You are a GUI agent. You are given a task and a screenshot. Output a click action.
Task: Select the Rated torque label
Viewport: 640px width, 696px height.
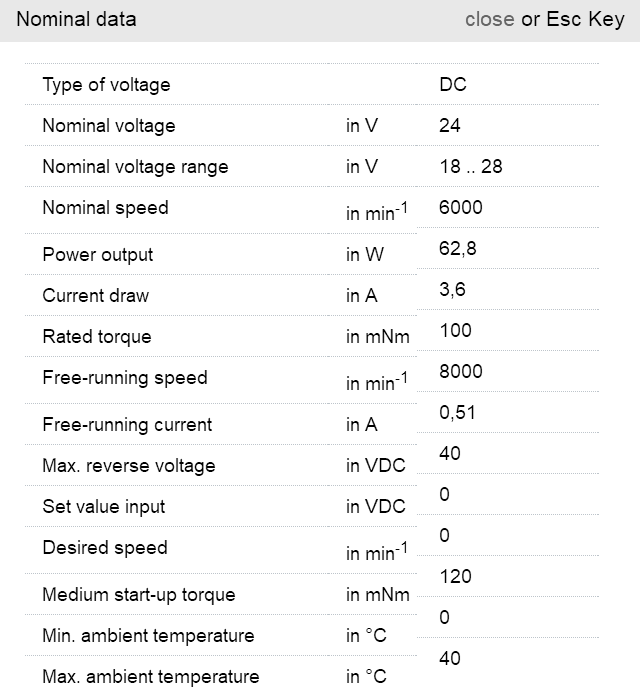tap(97, 337)
